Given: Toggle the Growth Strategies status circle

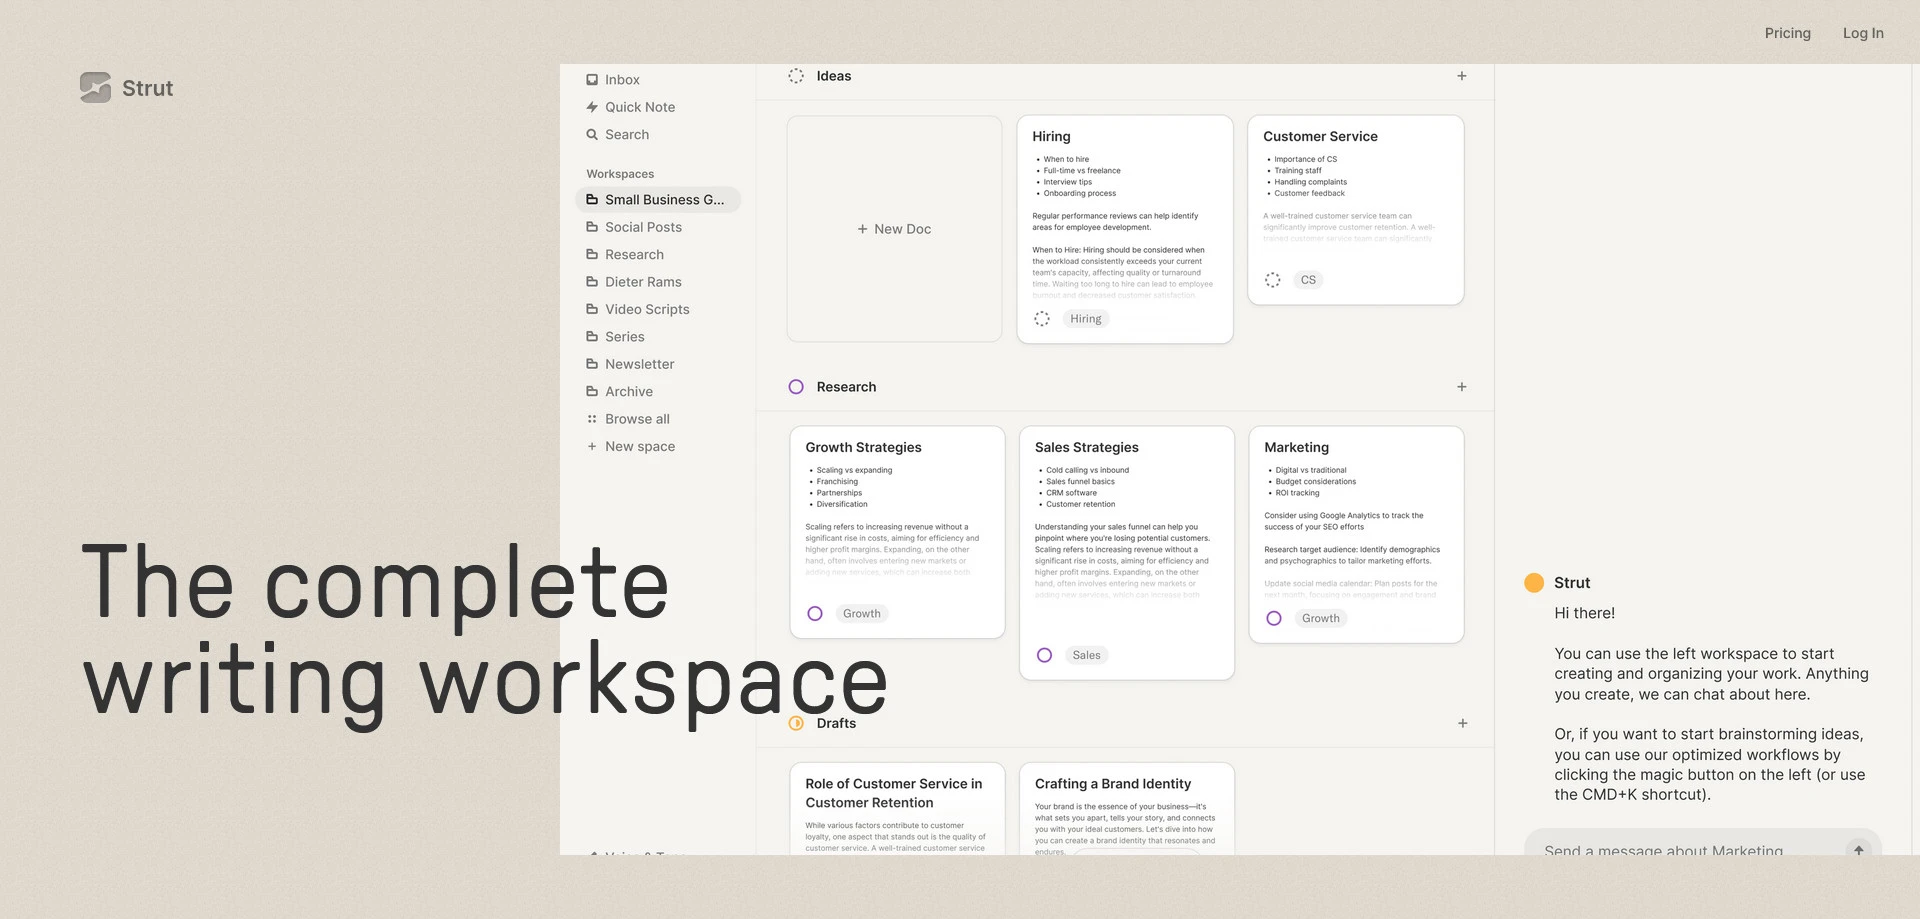Looking at the screenshot, I should coord(815,614).
